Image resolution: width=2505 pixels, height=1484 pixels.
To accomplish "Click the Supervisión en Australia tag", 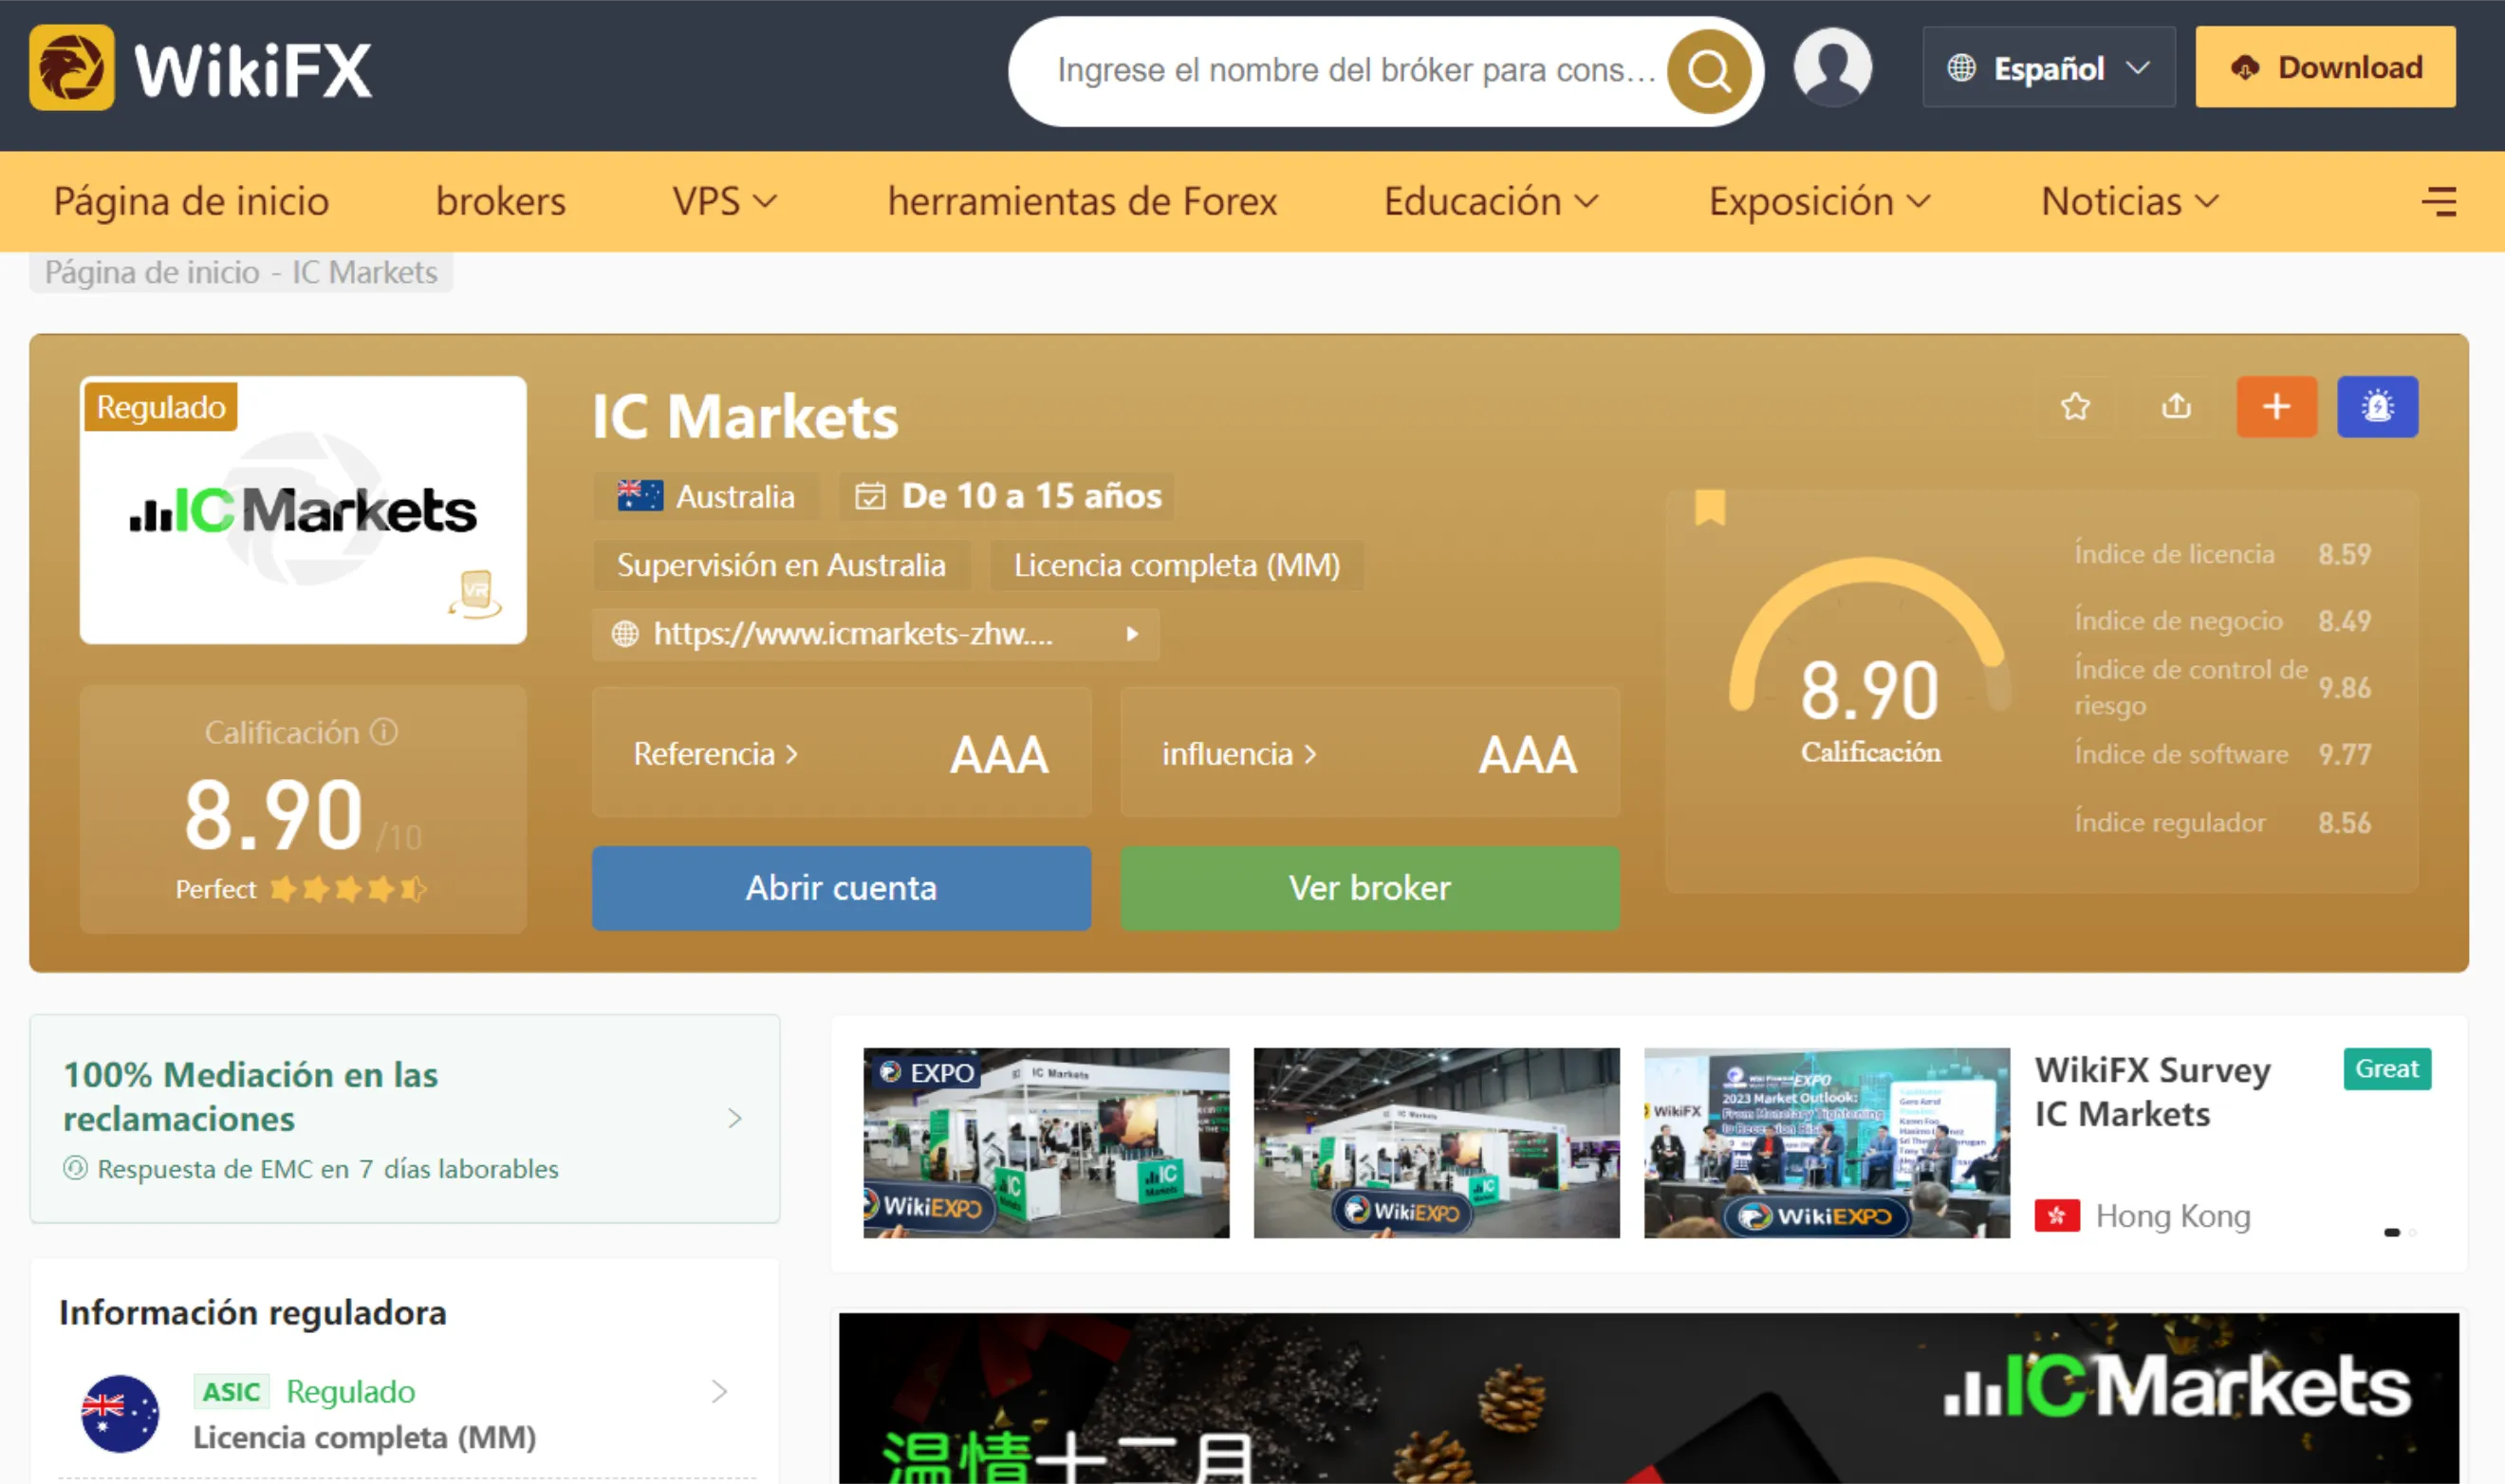I will coord(781,565).
